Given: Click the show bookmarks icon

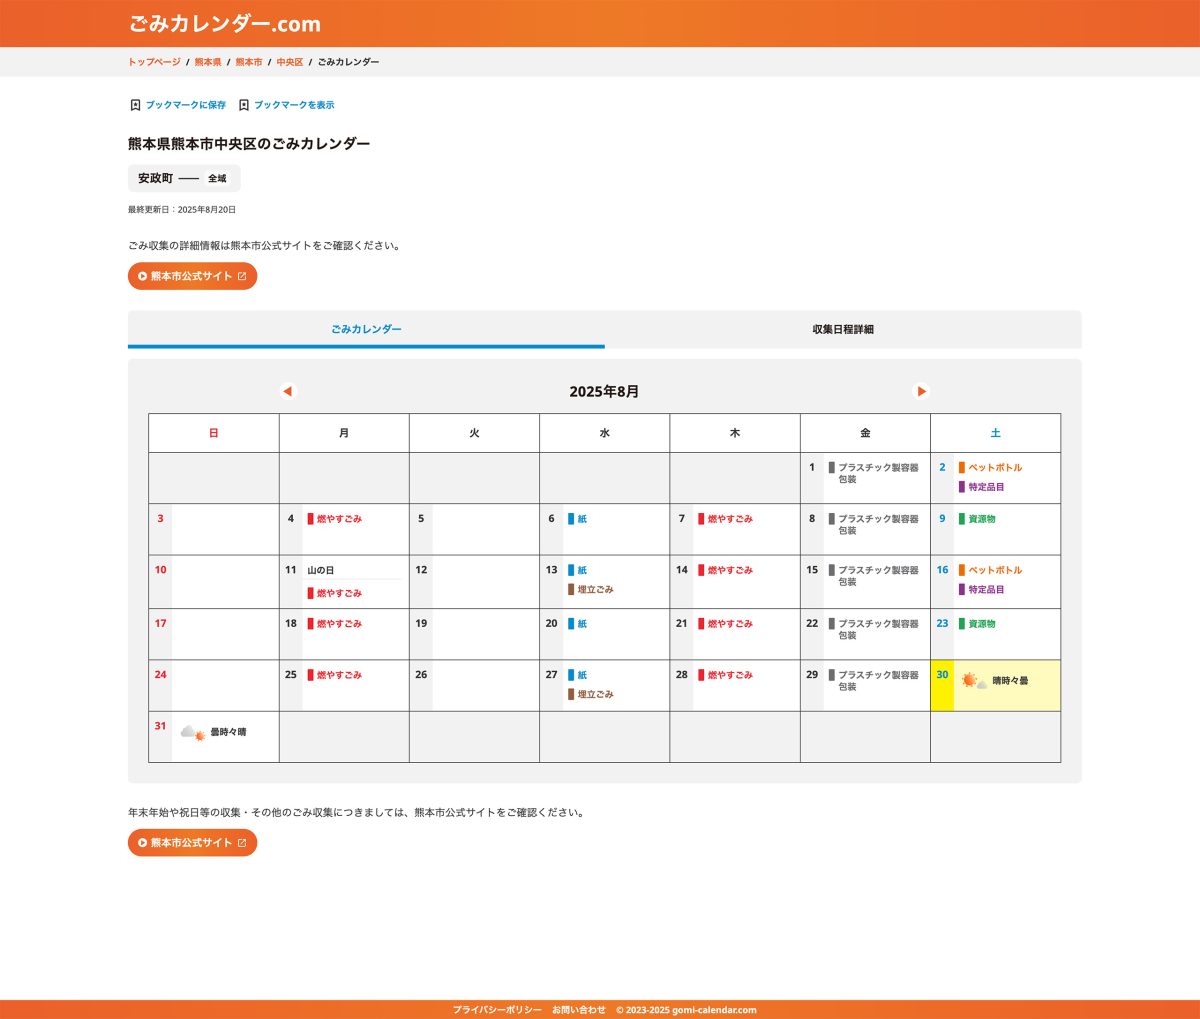Looking at the screenshot, I should point(243,105).
